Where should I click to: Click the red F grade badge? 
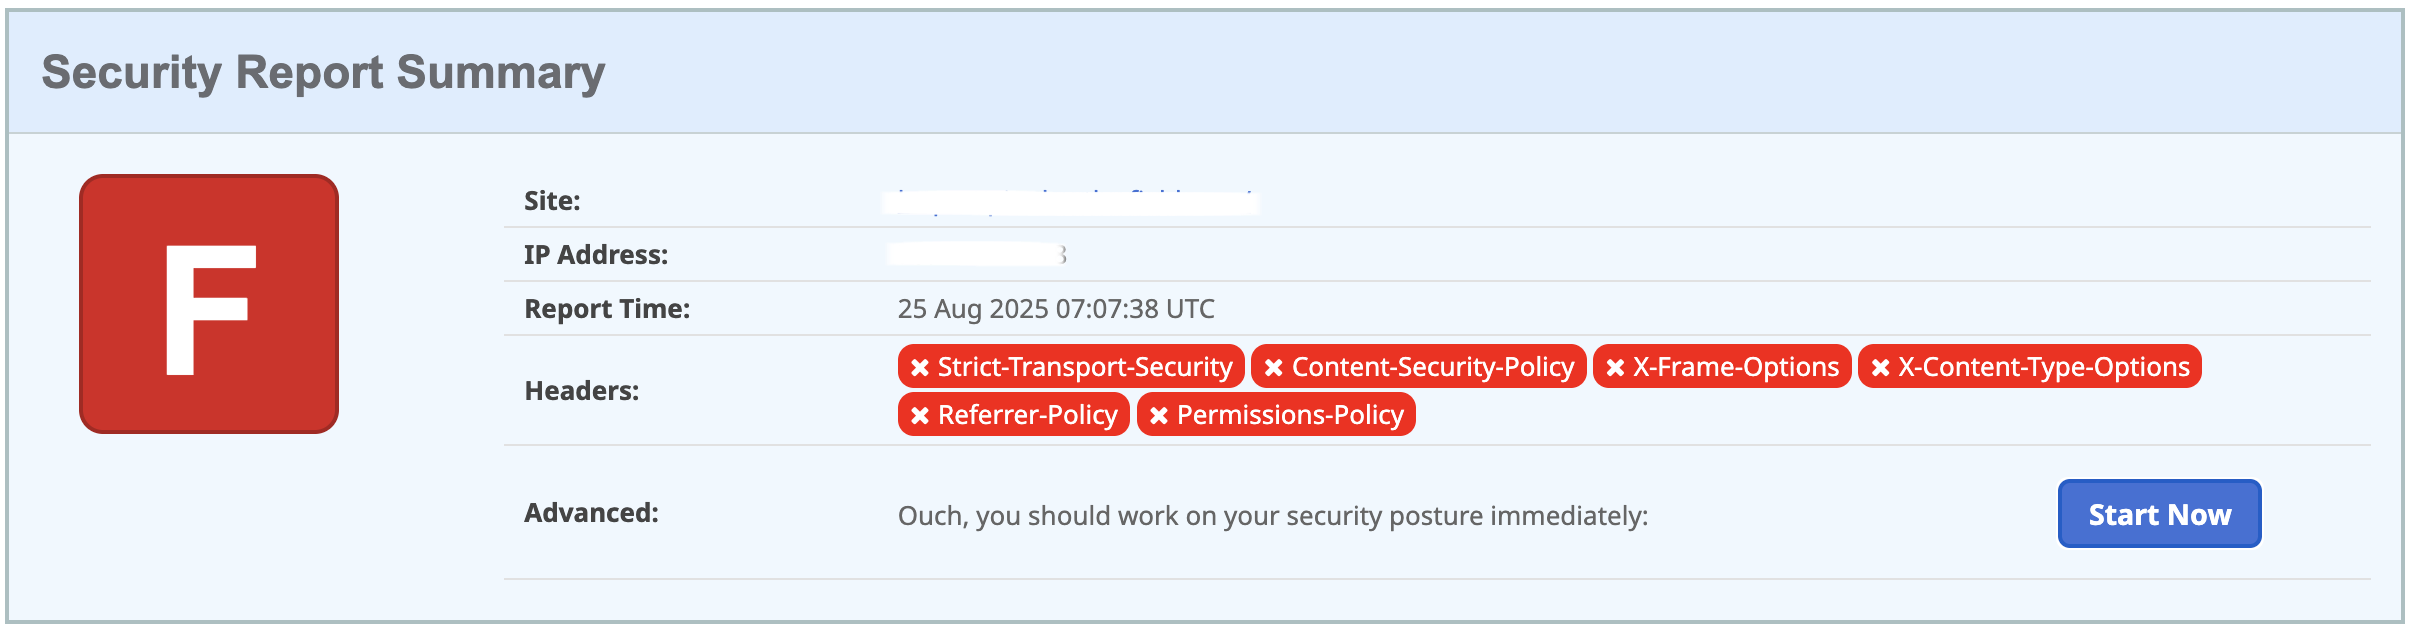pos(209,304)
